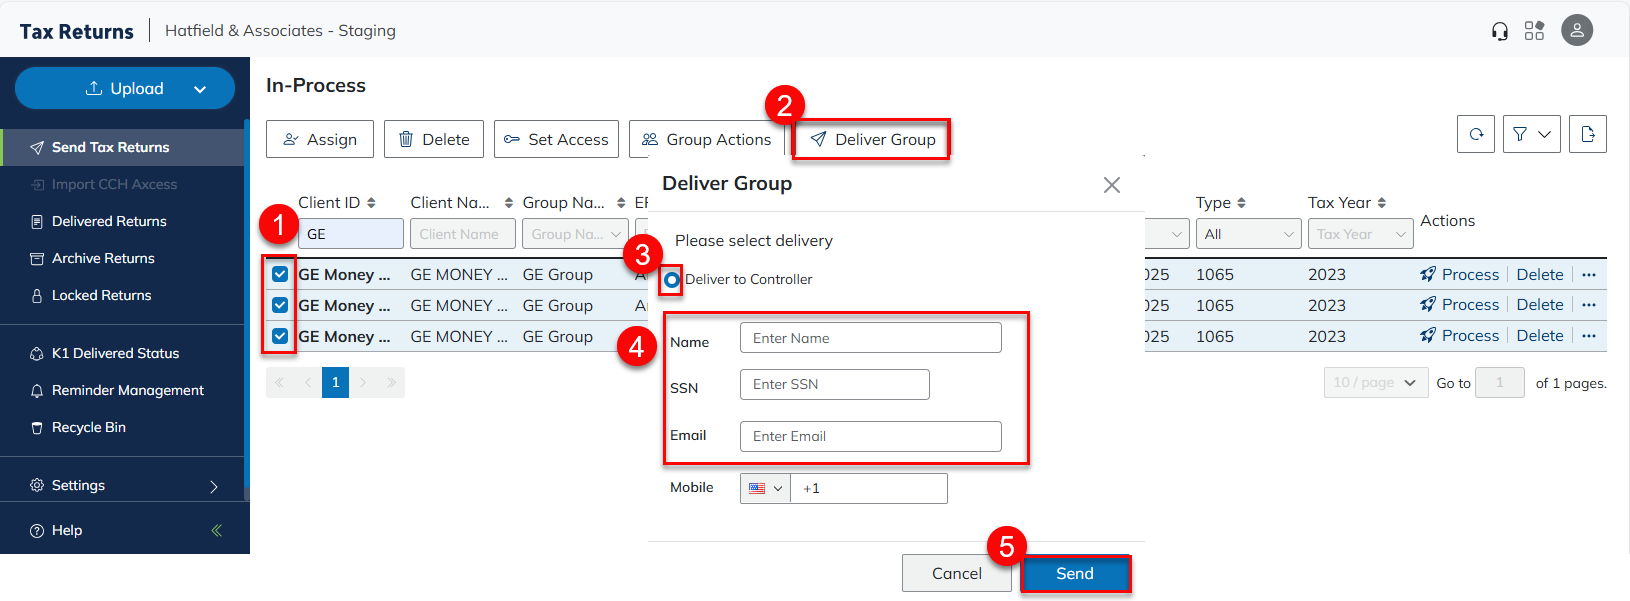Select the Deliver to Controller radio button
Viewport: 1630px width, 601px height.
coord(672,280)
